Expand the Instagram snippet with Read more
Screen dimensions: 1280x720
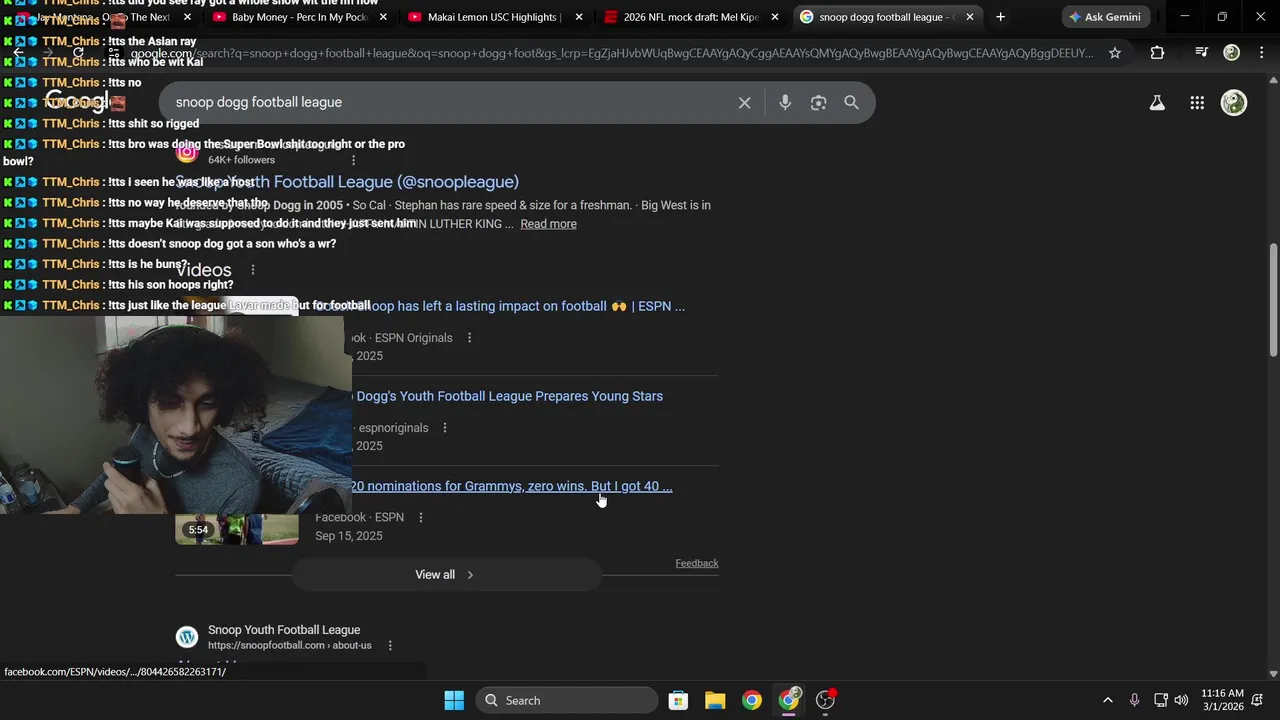[x=548, y=224]
